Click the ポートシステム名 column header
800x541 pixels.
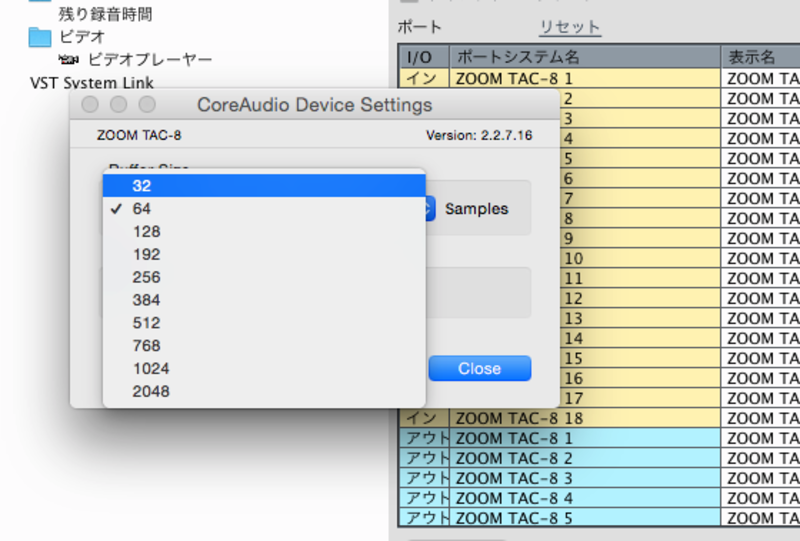tap(585, 57)
